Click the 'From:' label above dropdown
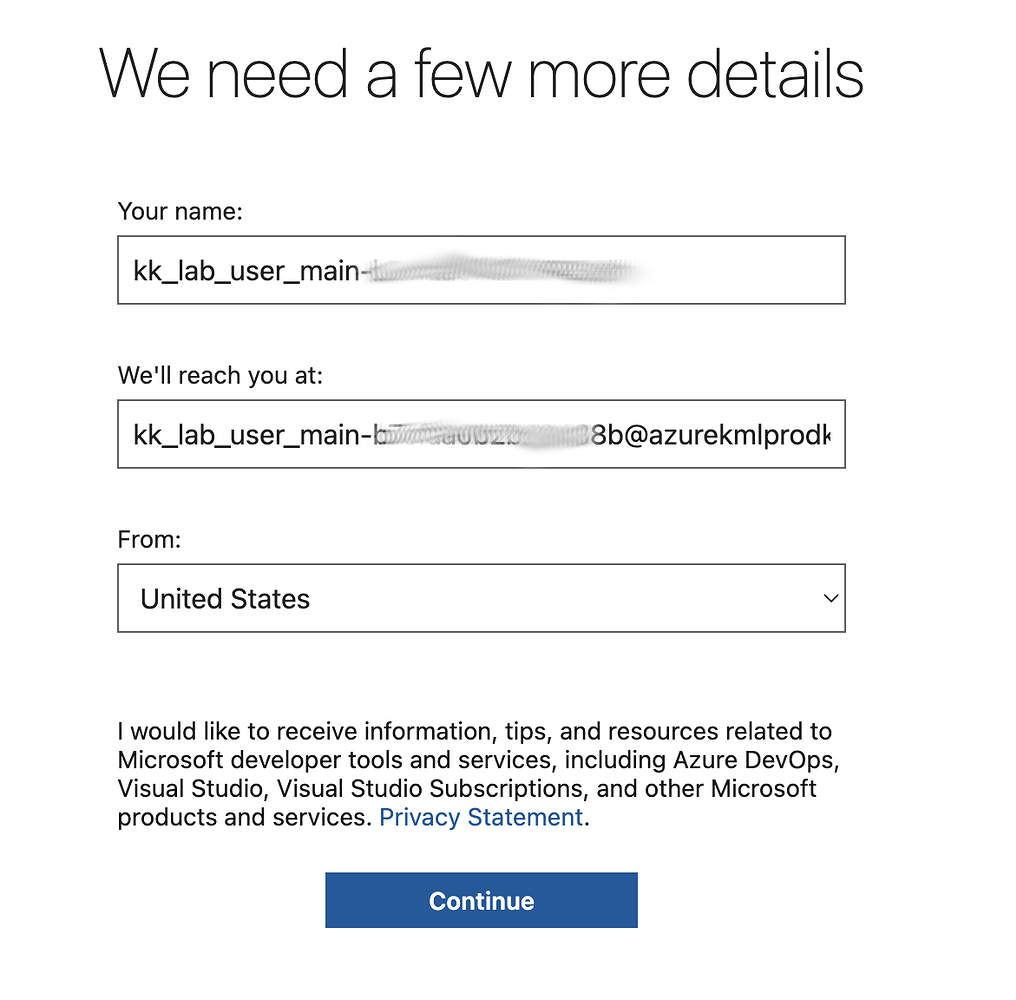Screen dimensions: 1016x1000 tap(149, 539)
